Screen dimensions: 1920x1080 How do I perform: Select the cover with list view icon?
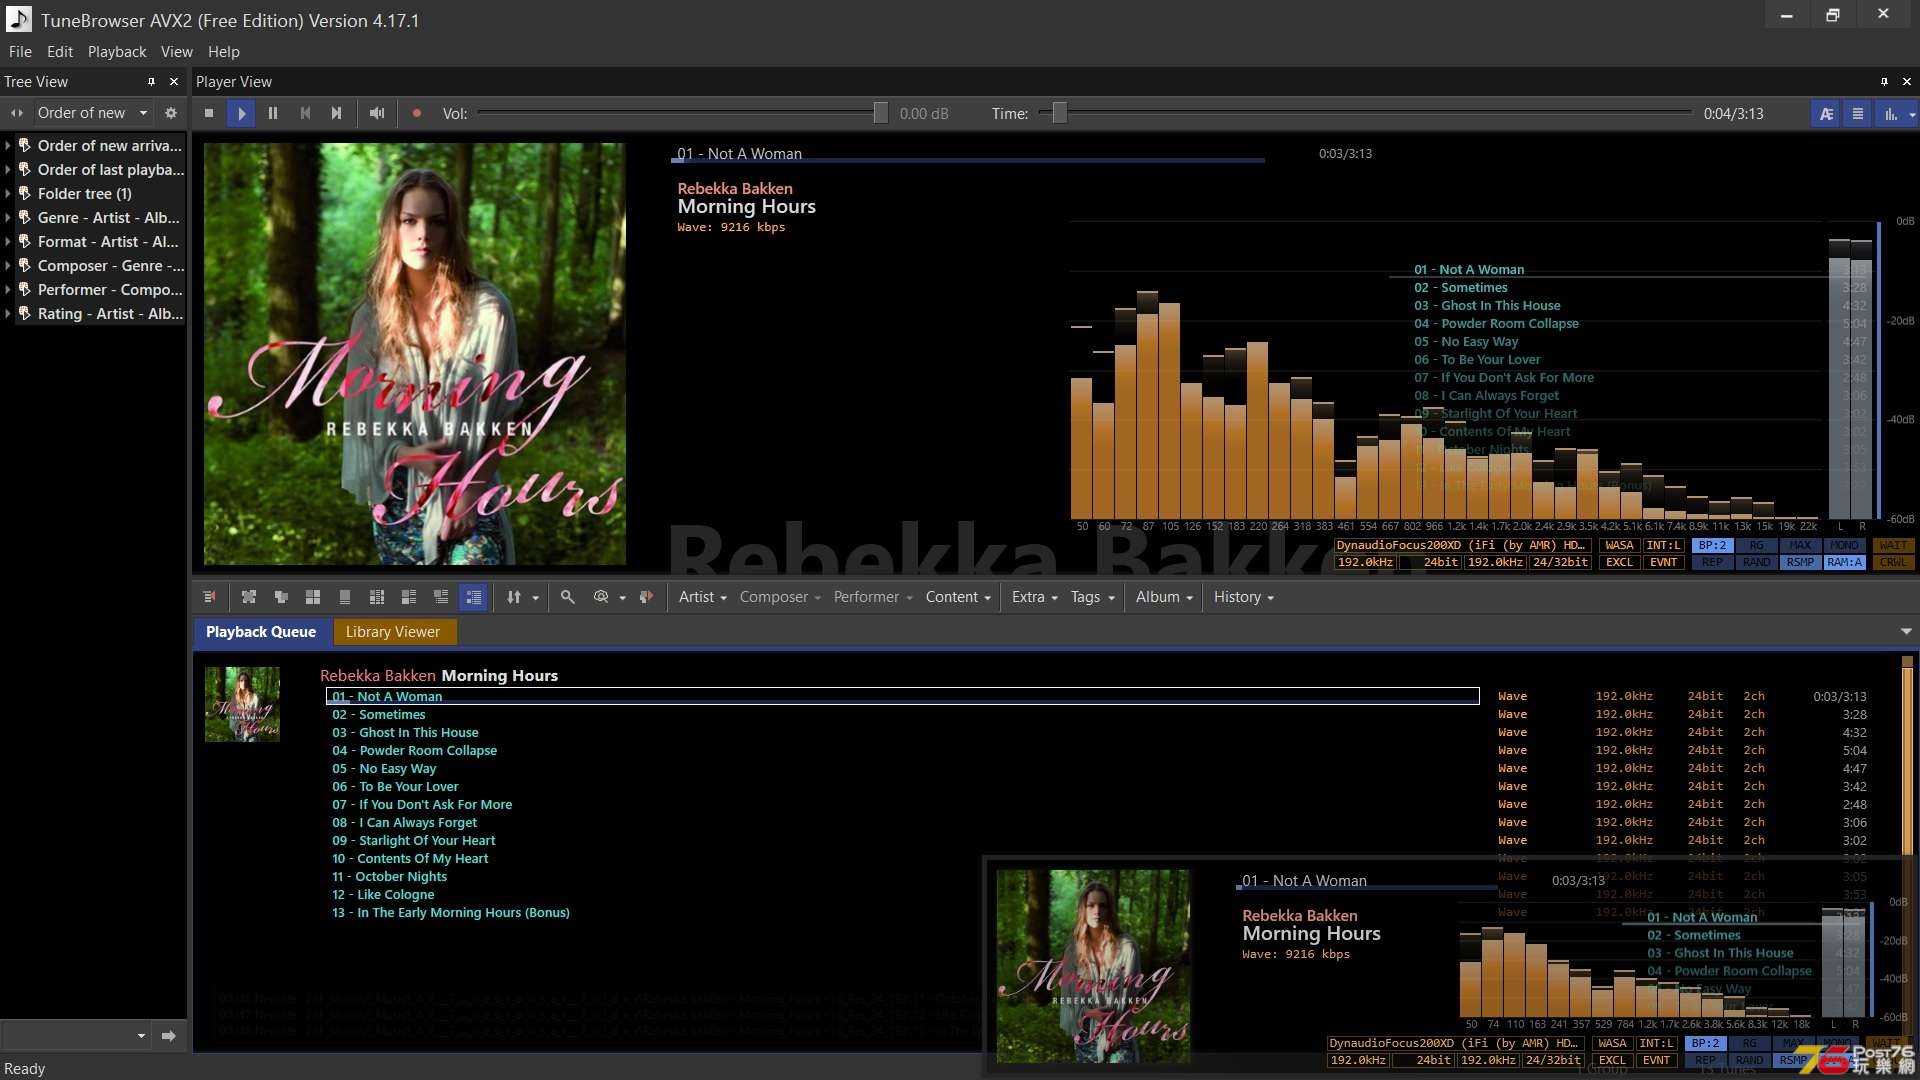[409, 597]
